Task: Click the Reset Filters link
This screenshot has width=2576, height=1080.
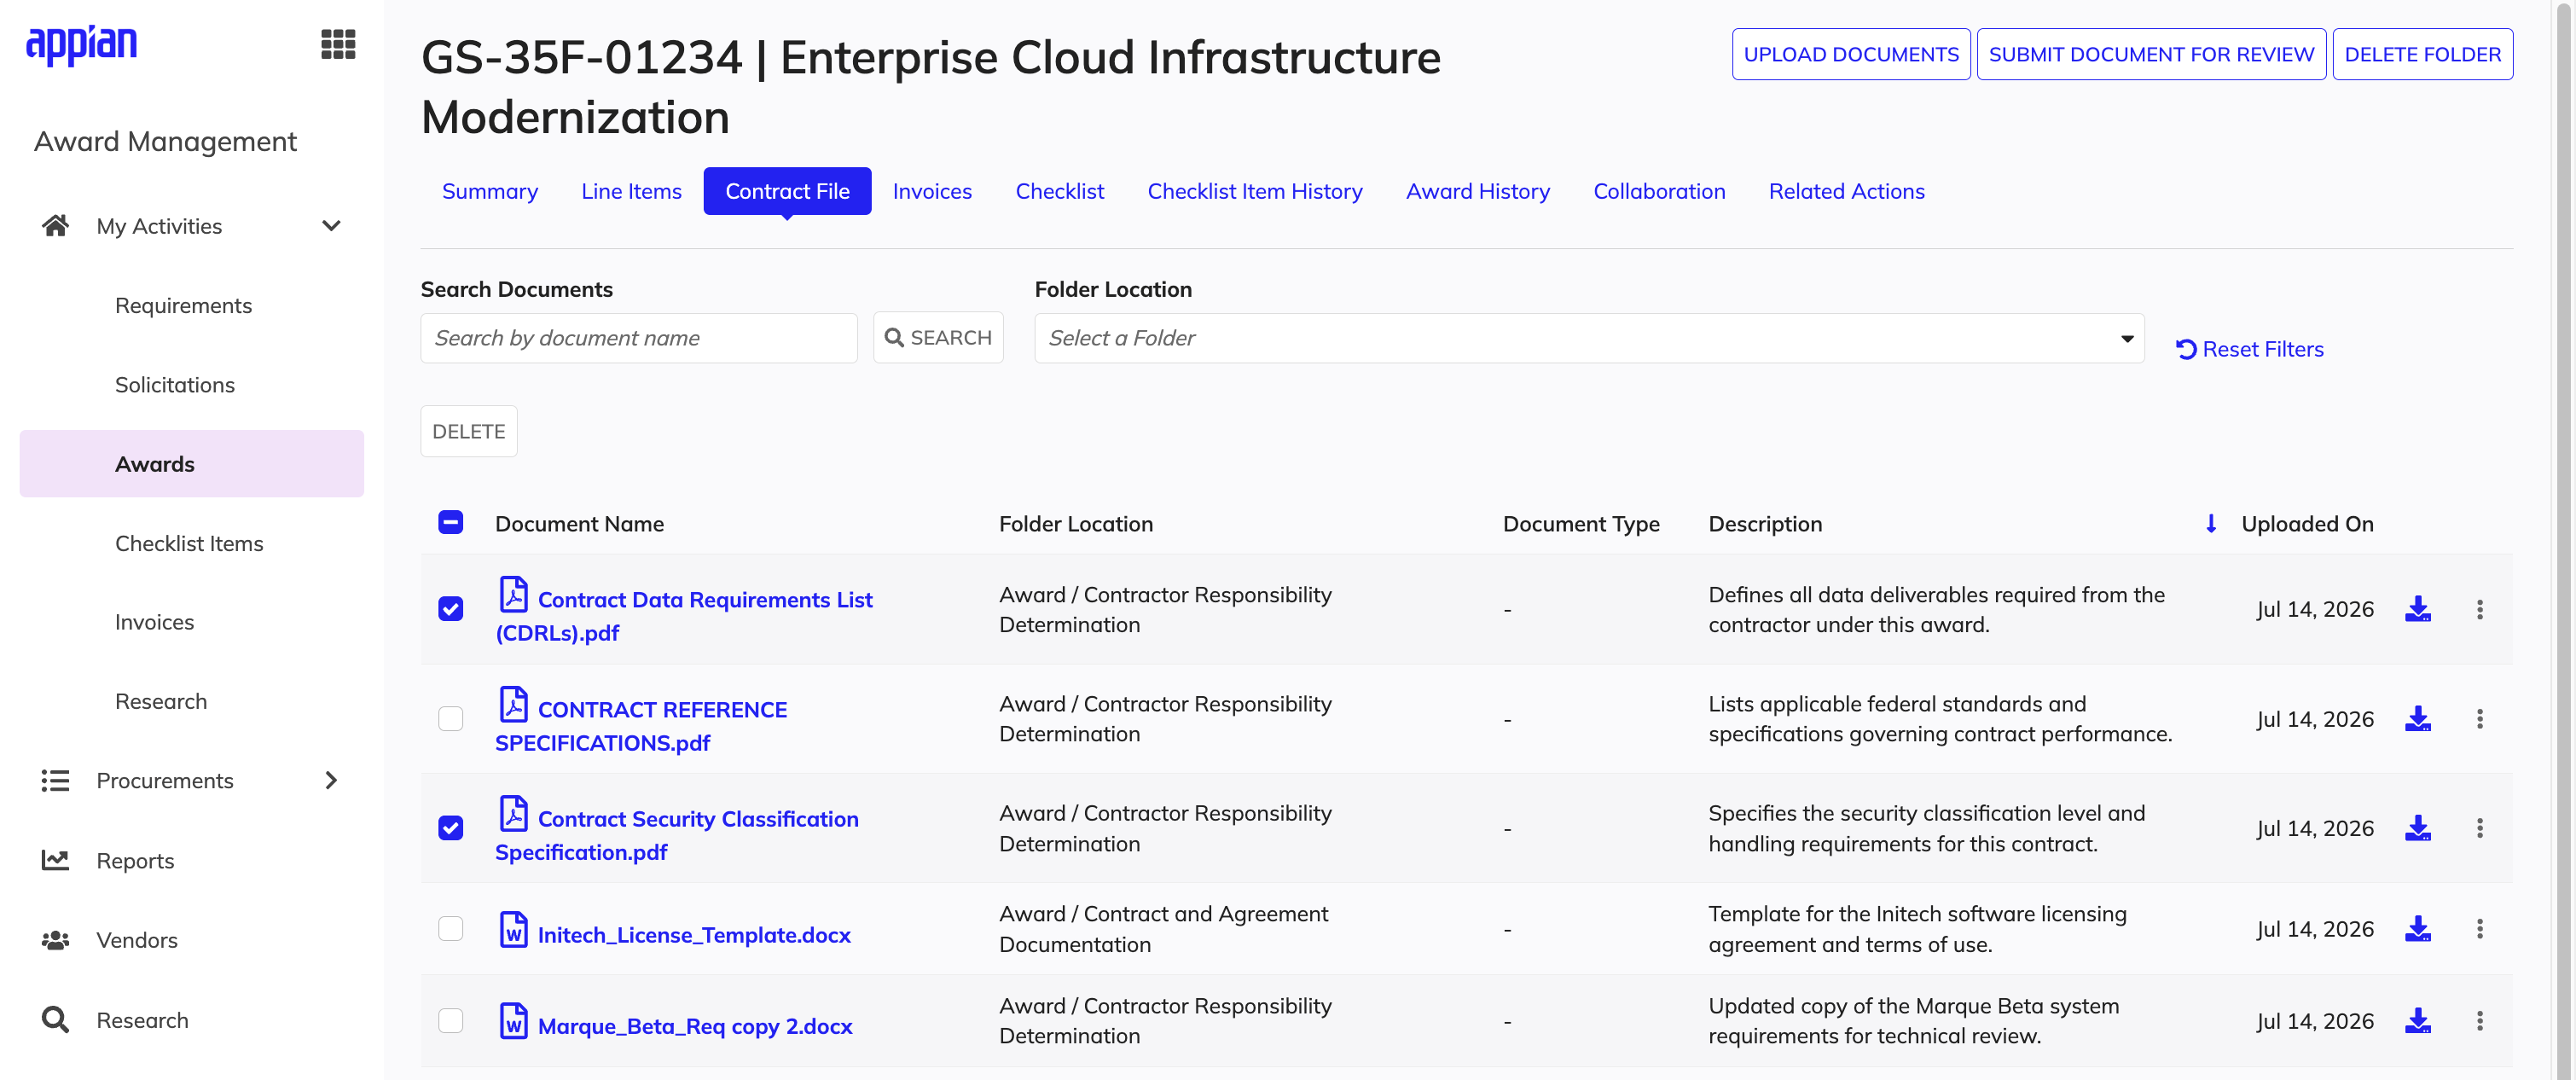Action: click(2249, 349)
